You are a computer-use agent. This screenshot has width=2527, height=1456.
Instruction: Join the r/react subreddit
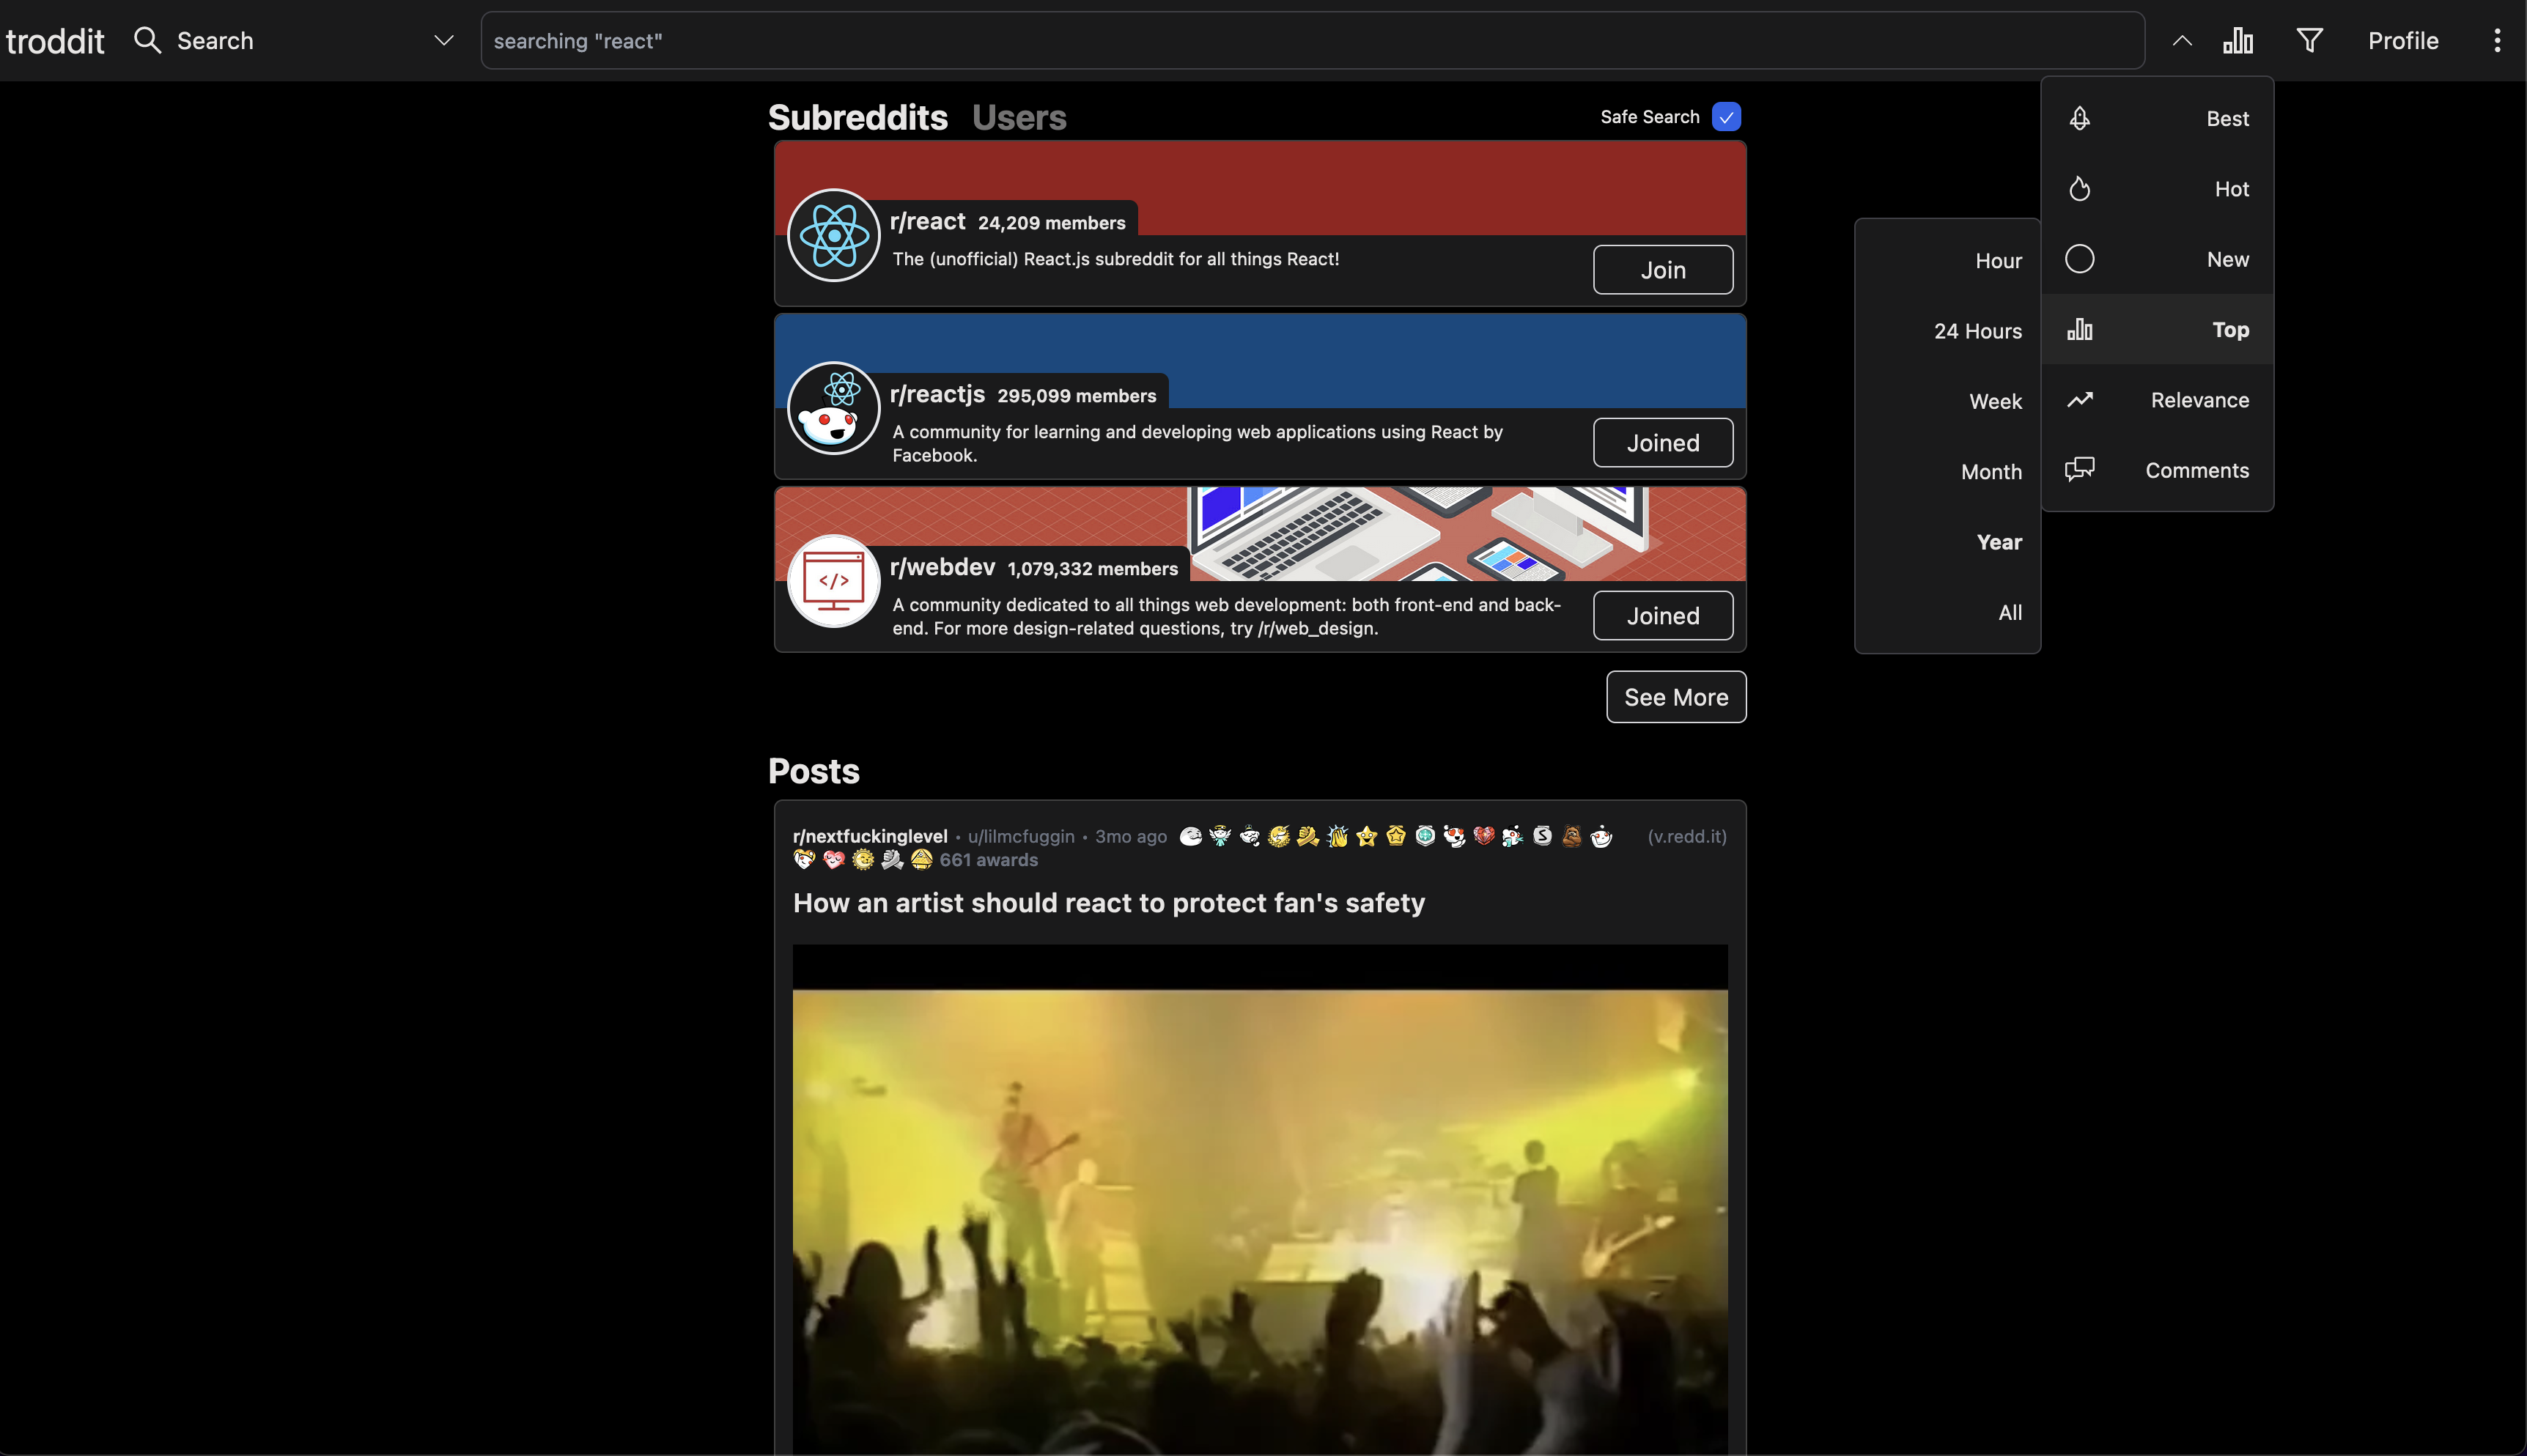click(1662, 270)
